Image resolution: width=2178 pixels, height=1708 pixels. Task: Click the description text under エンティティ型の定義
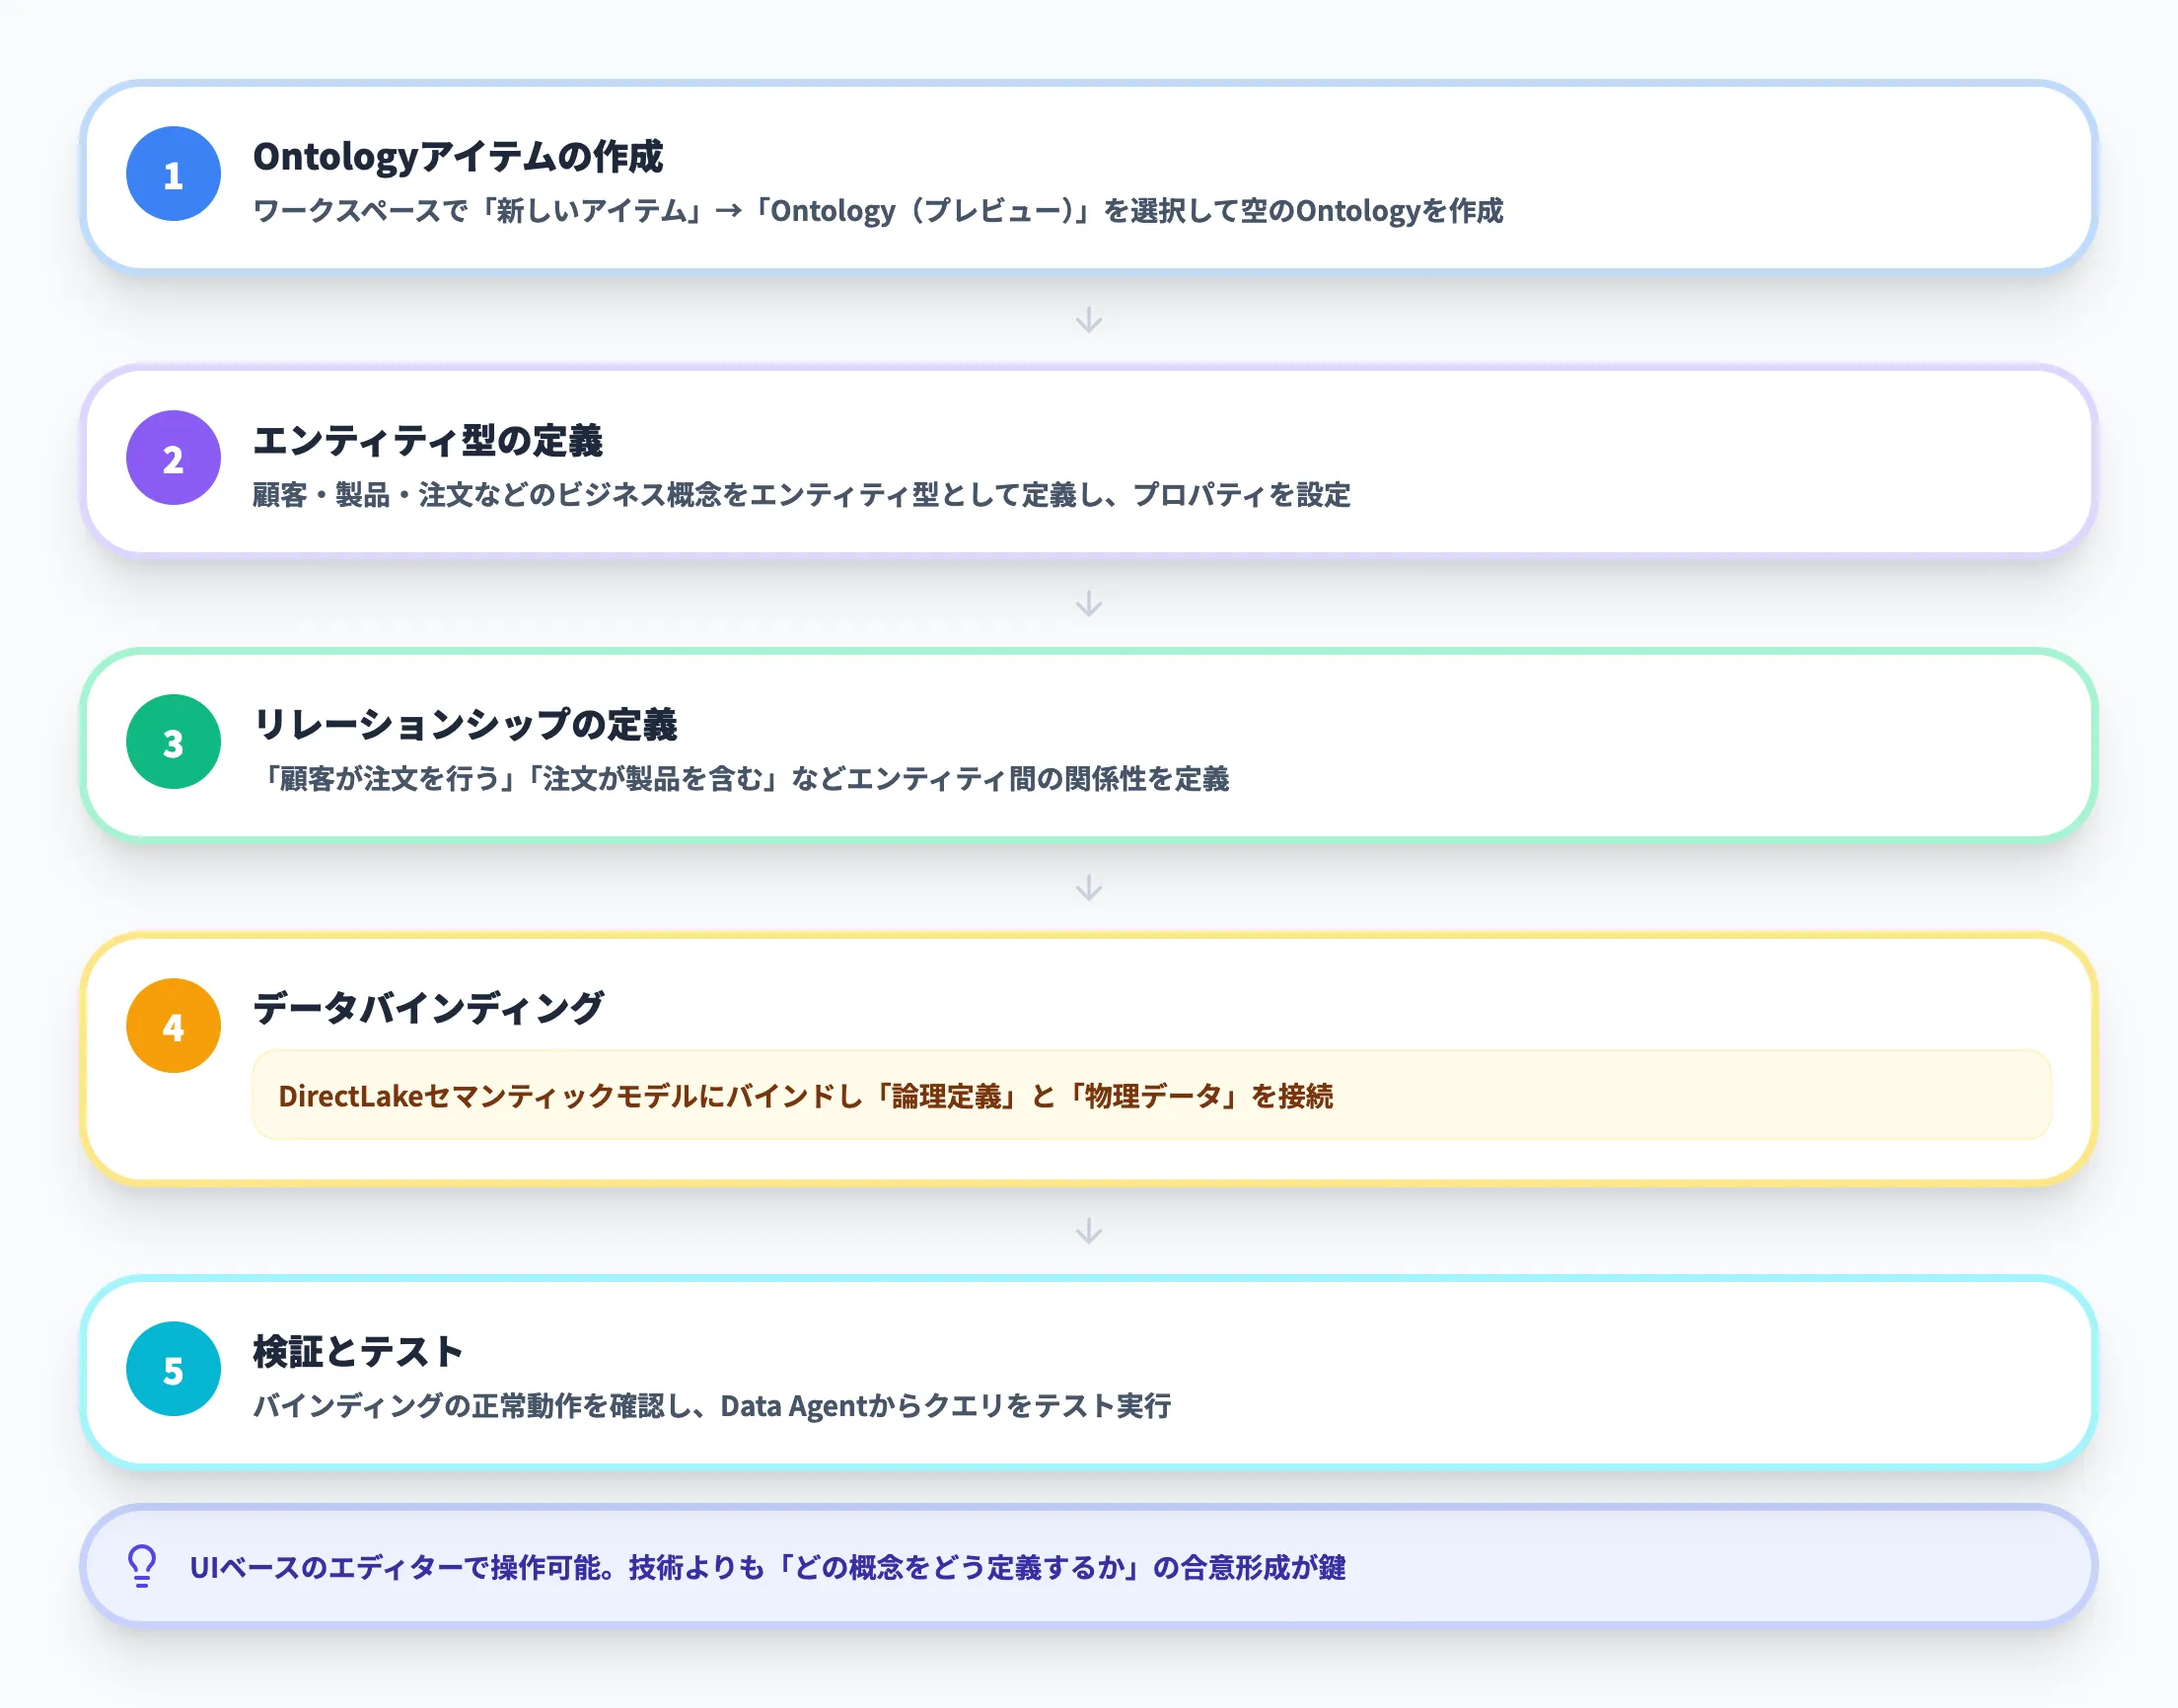point(800,495)
